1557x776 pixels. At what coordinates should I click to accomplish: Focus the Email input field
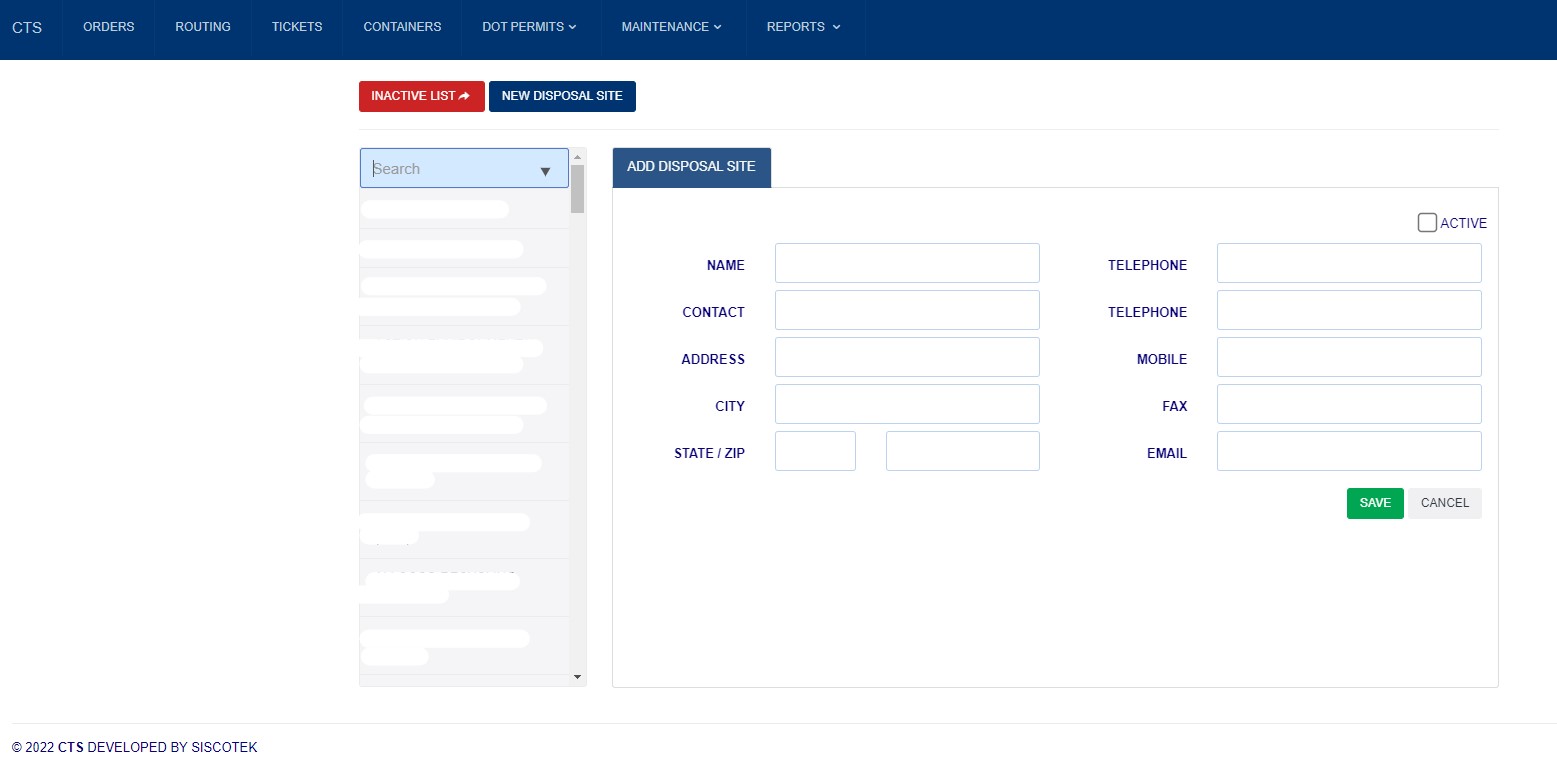coord(1348,451)
